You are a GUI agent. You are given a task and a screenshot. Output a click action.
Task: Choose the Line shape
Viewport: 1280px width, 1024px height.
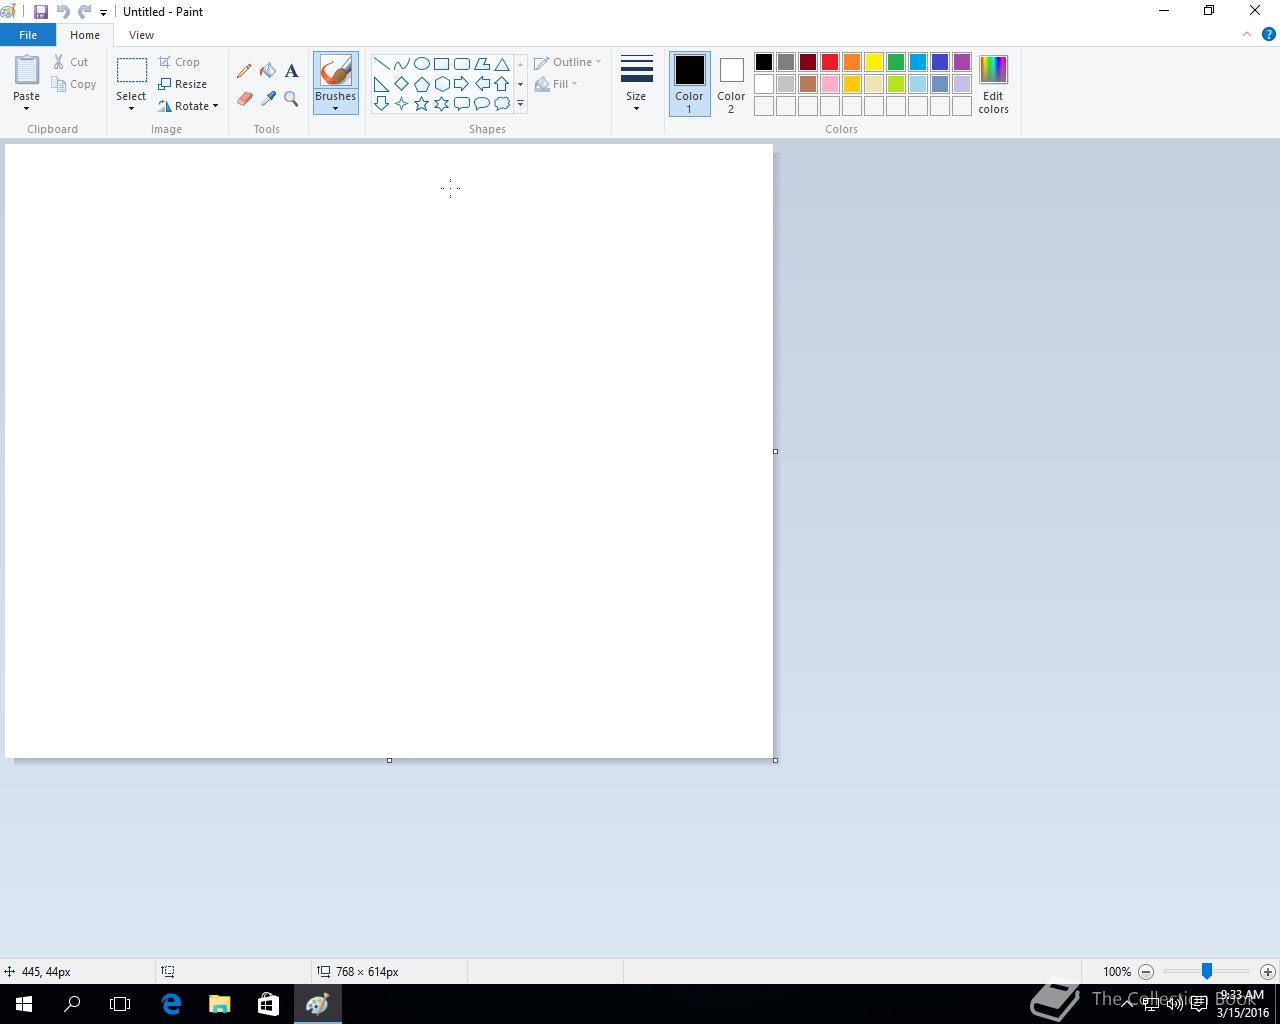[381, 64]
